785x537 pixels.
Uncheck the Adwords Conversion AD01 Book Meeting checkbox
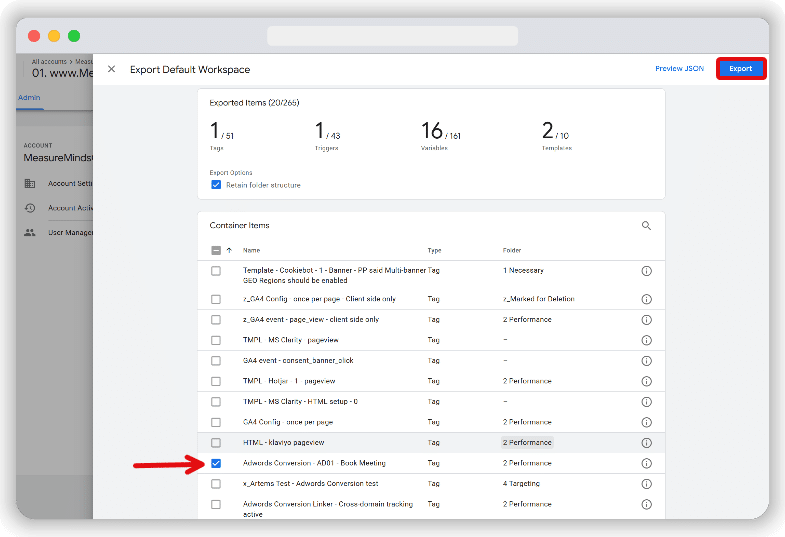[x=216, y=463]
